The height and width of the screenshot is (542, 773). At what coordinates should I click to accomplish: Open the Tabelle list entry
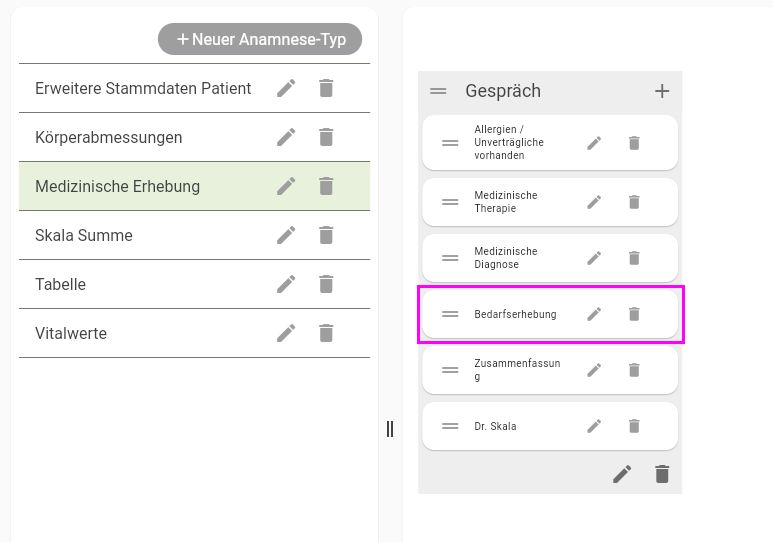pos(60,284)
